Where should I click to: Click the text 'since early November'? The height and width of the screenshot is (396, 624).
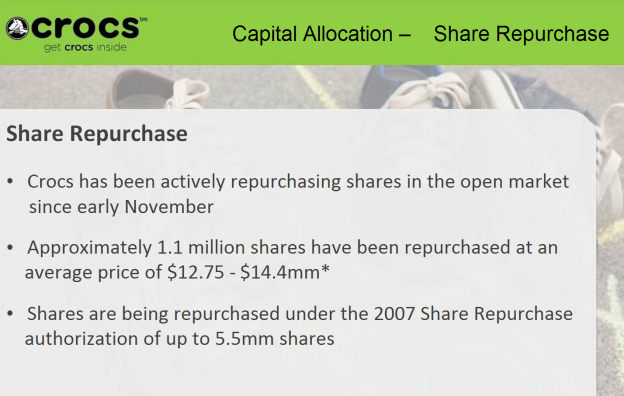point(121,207)
